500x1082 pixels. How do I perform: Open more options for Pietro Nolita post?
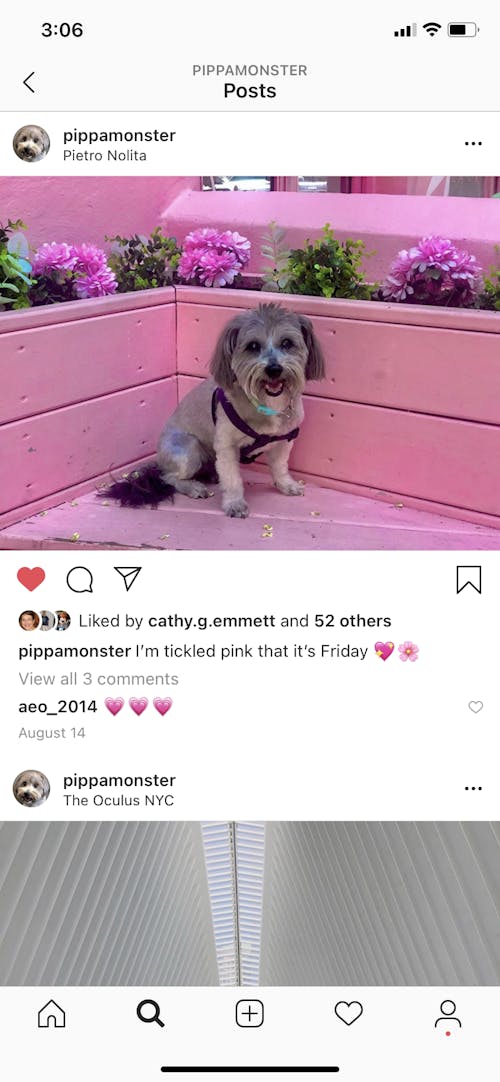click(473, 144)
